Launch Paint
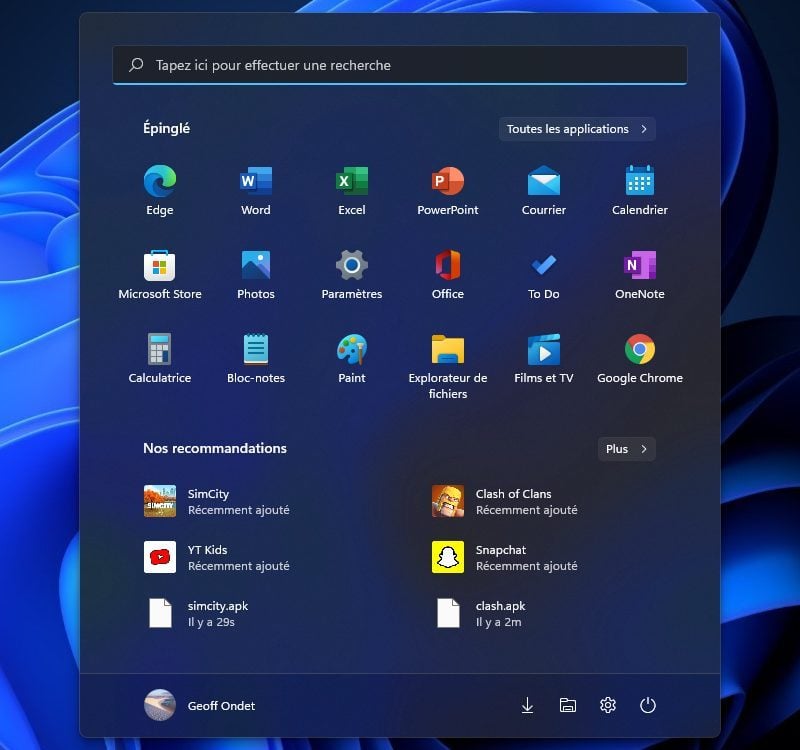Image resolution: width=800 pixels, height=750 pixels. click(x=352, y=359)
